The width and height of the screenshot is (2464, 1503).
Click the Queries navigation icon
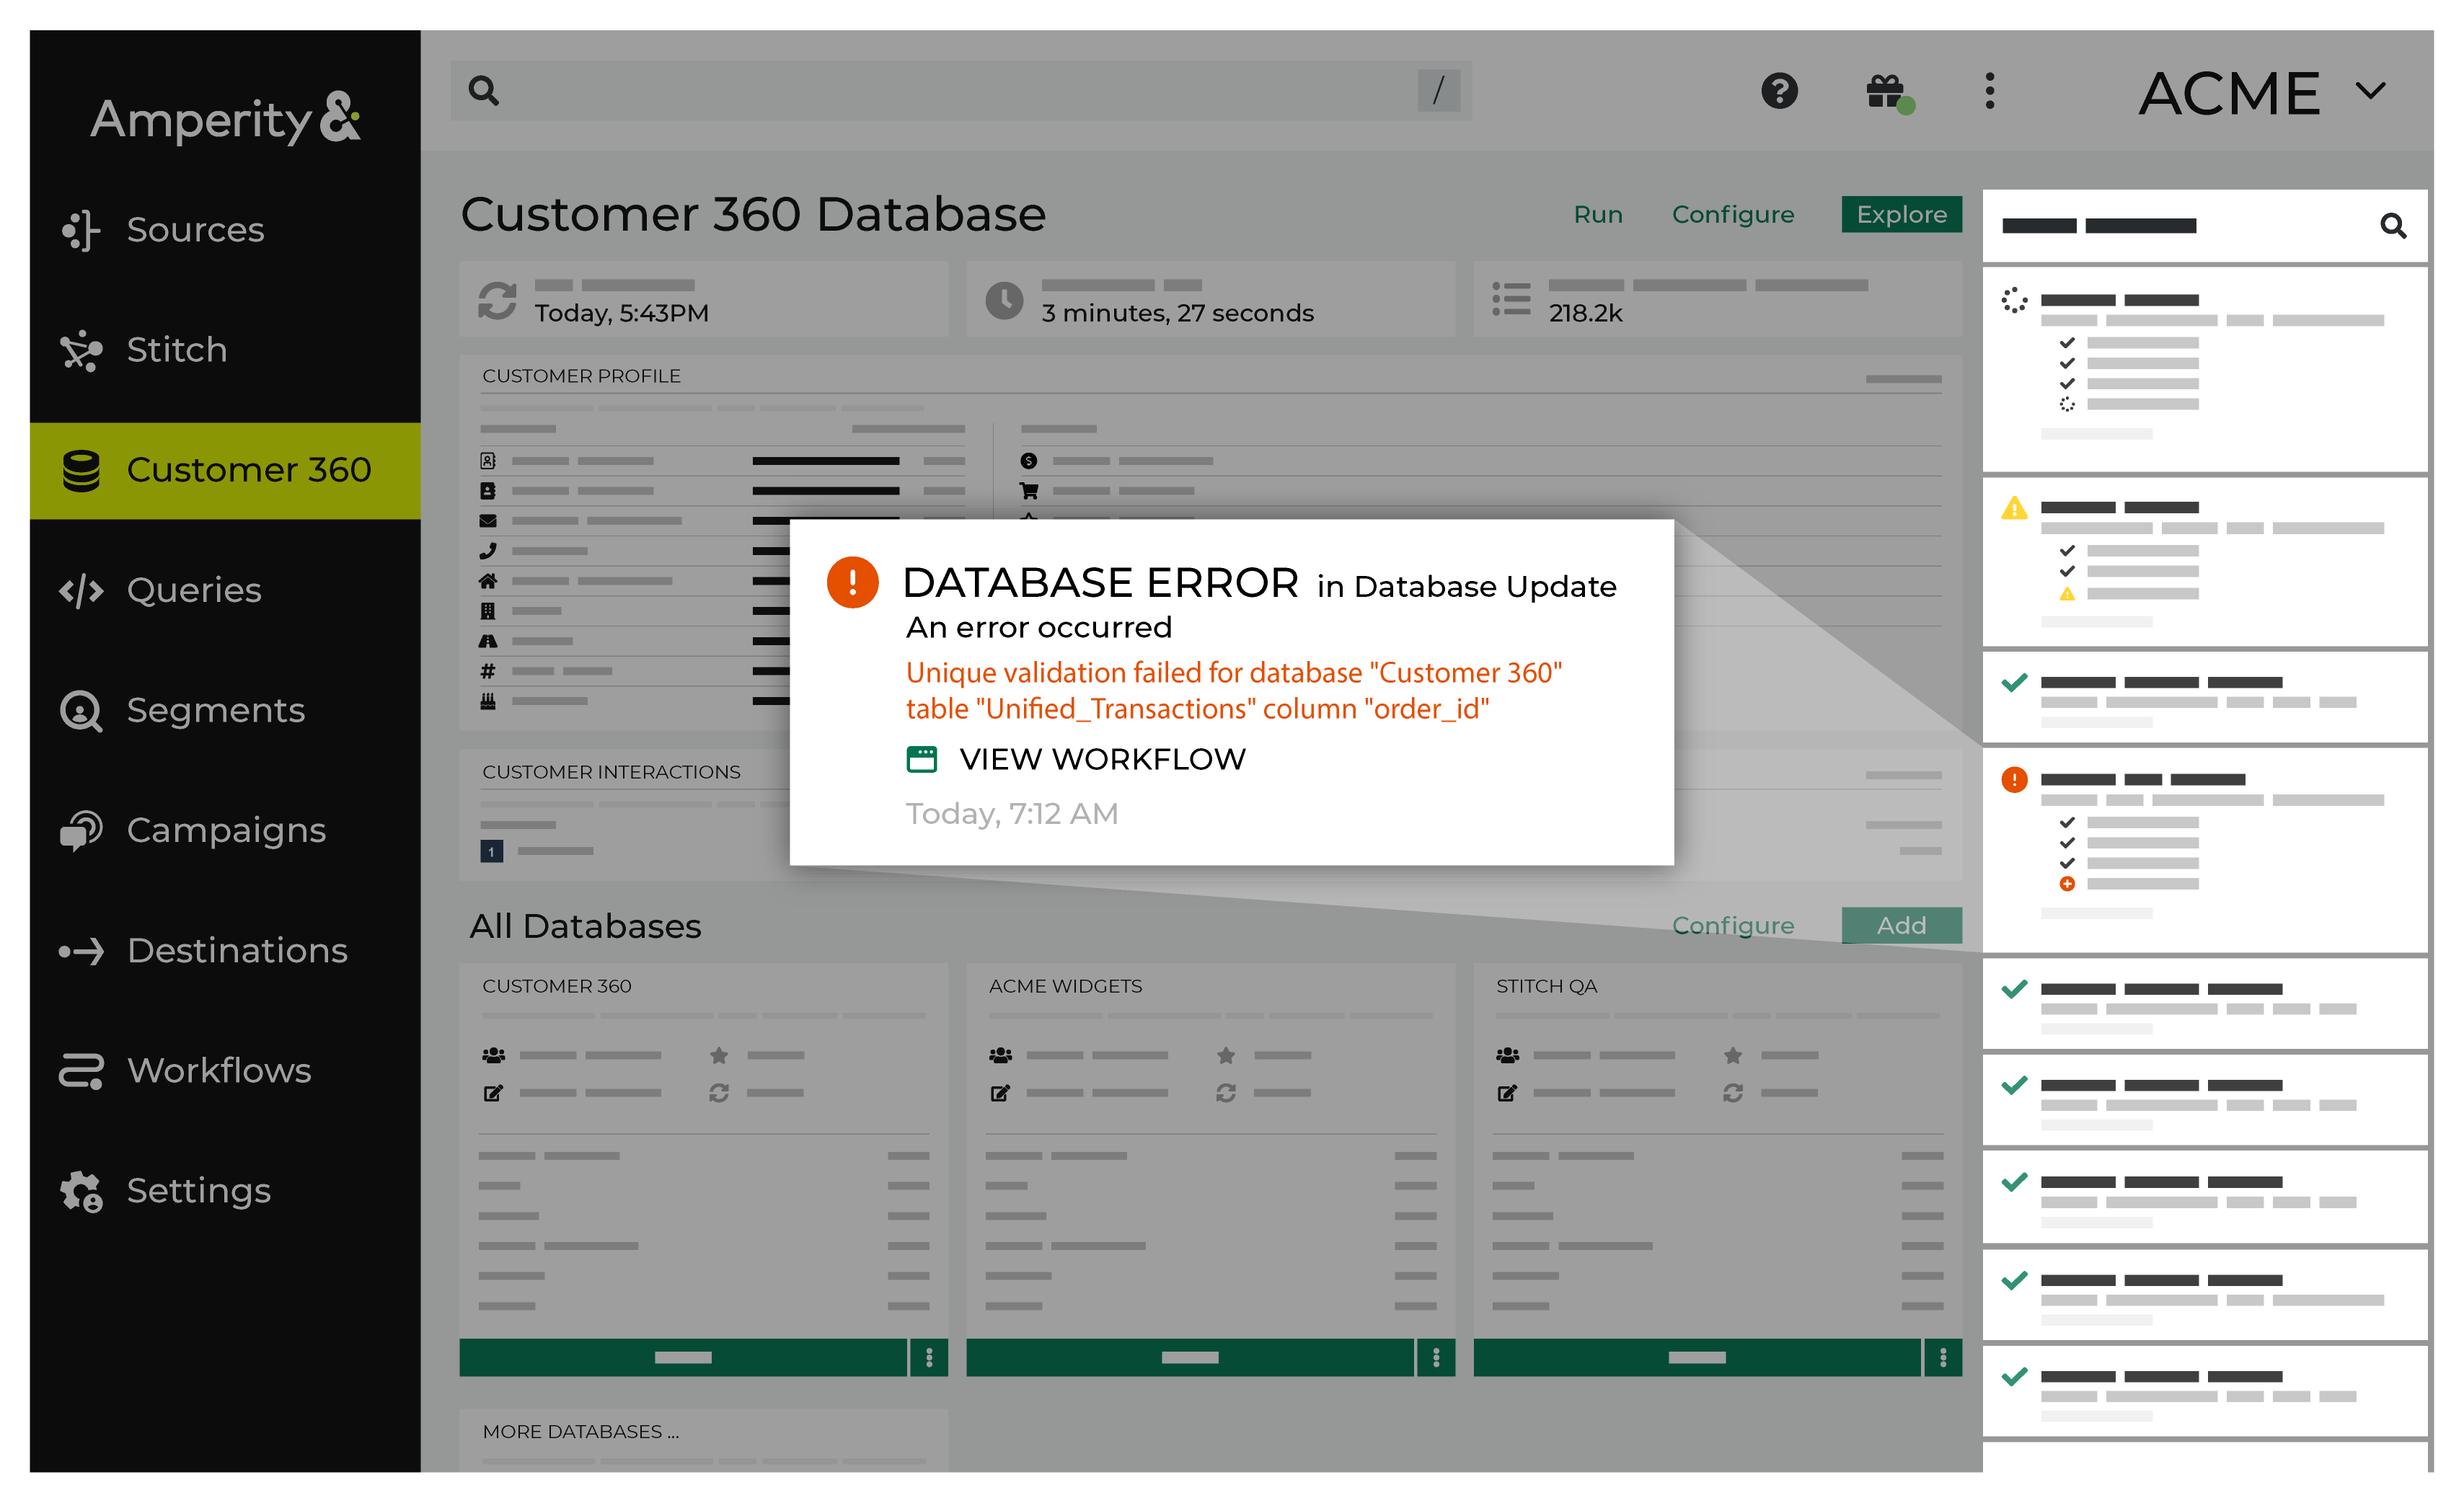88,590
